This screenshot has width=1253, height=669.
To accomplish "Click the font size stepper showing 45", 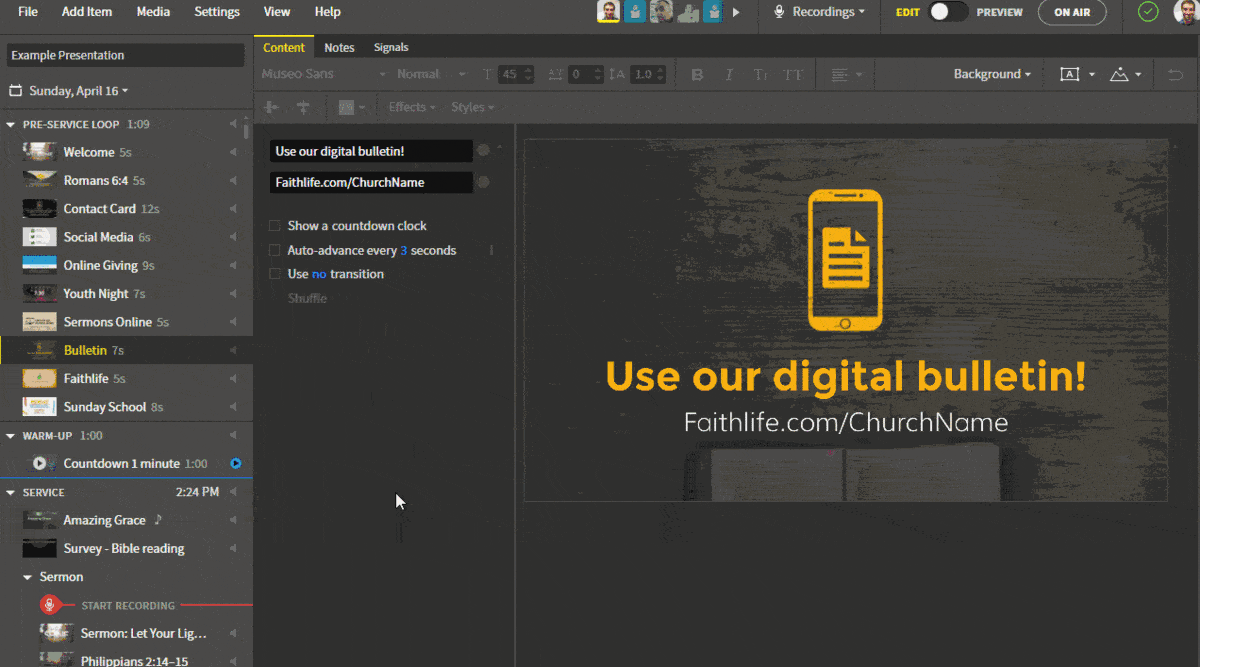I will (x=517, y=74).
